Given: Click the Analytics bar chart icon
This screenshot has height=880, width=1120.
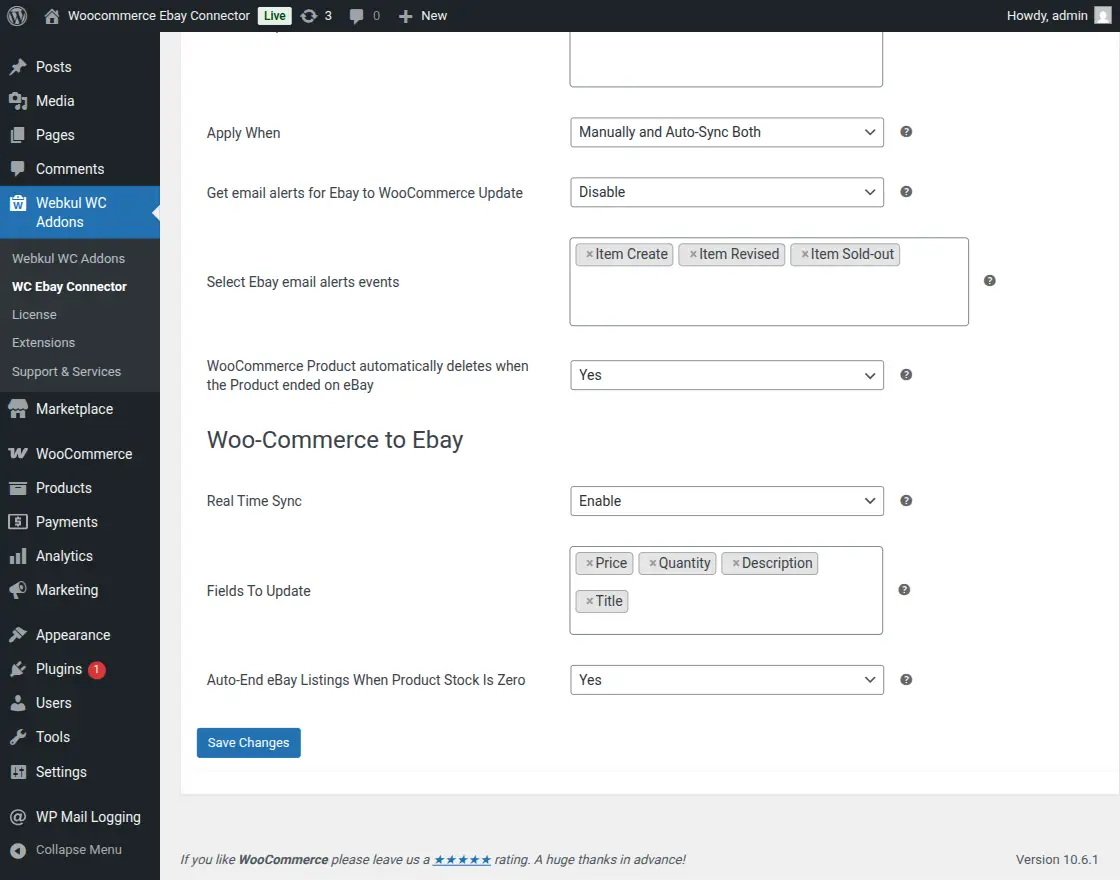Looking at the screenshot, I should point(18,556).
